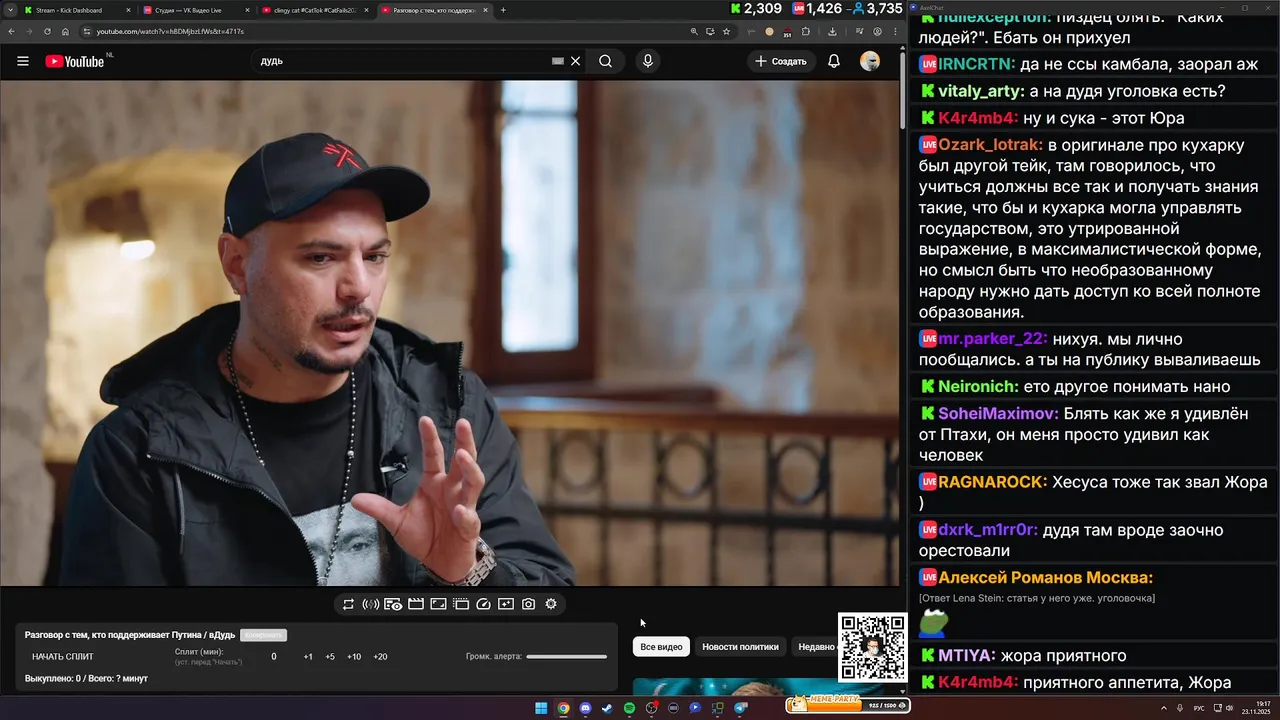Switch to the clingy cat #CatTok tab
The image size is (1280, 720).
(316, 10)
